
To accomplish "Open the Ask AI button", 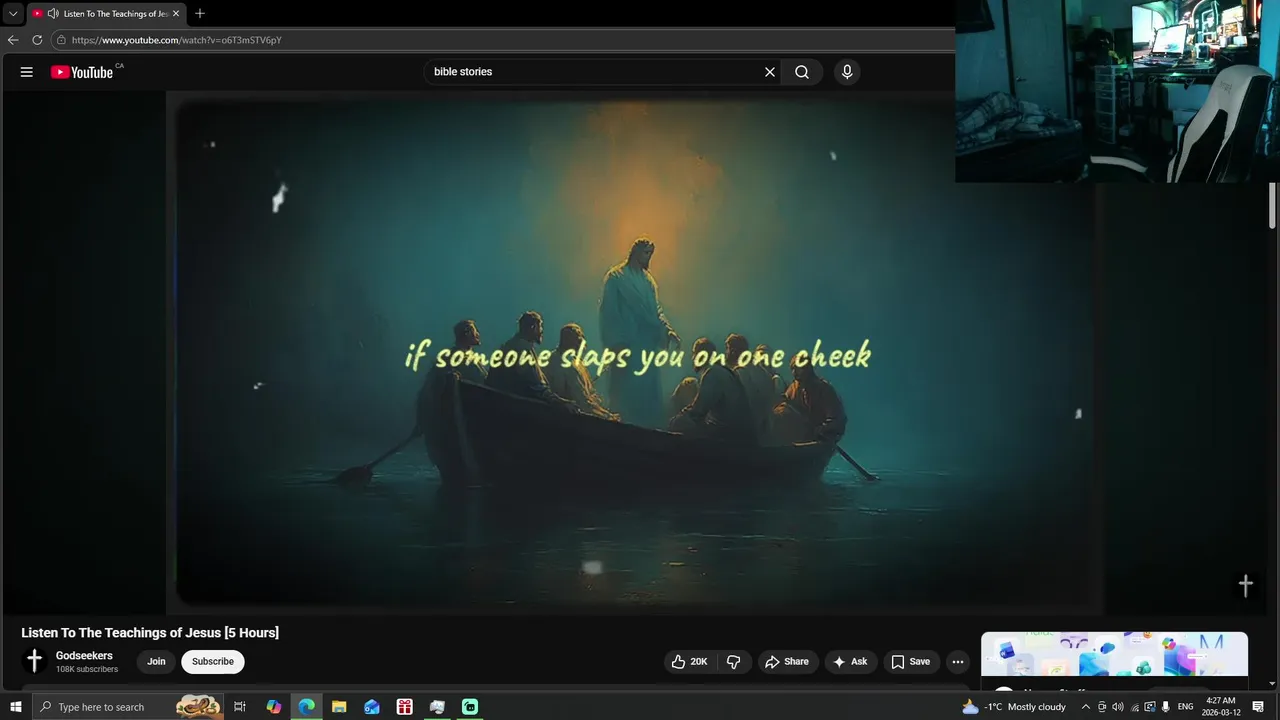I will pyautogui.click(x=850, y=662).
